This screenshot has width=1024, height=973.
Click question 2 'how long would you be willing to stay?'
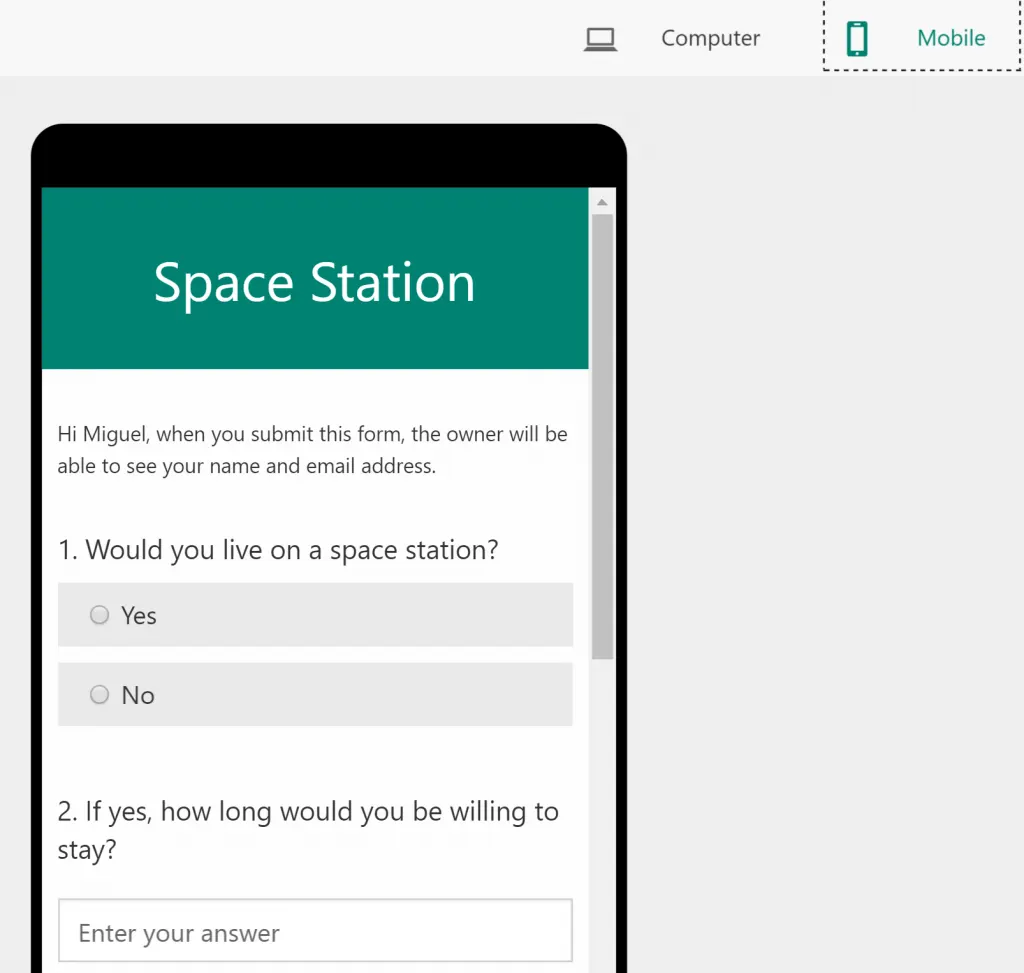click(x=308, y=830)
